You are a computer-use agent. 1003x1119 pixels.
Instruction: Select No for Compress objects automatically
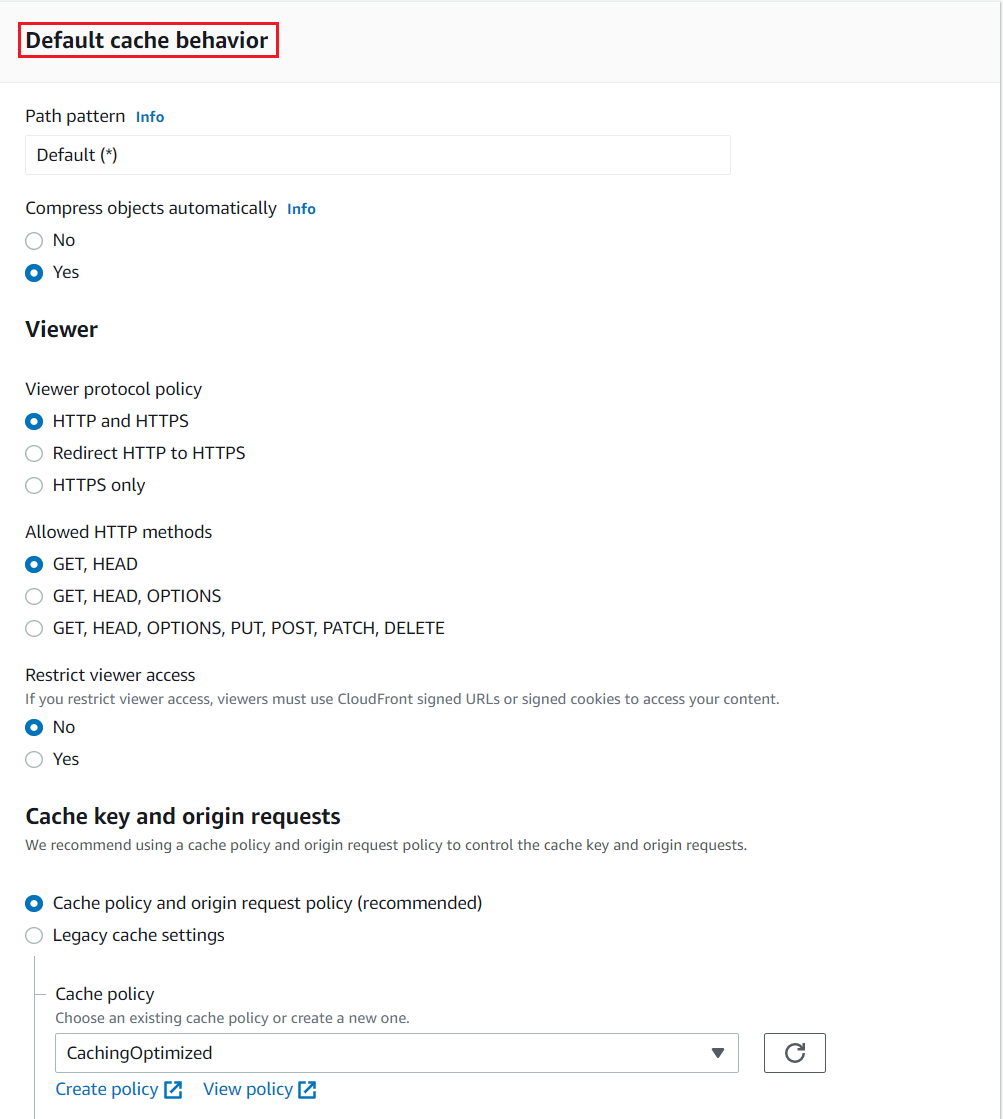click(x=34, y=240)
